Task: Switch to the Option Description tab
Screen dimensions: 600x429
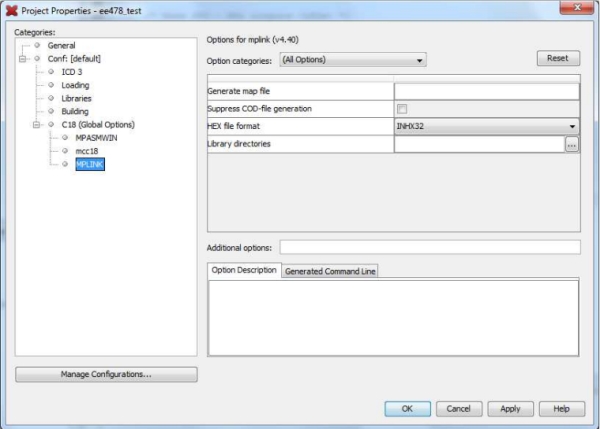Action: click(x=244, y=271)
